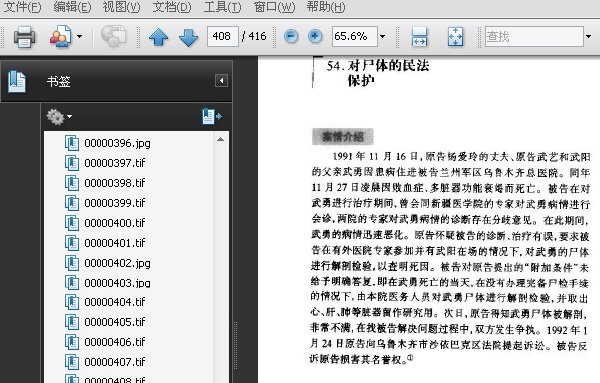Select bookmark 00000397.tif
The width and height of the screenshot is (600, 383).
pos(115,163)
